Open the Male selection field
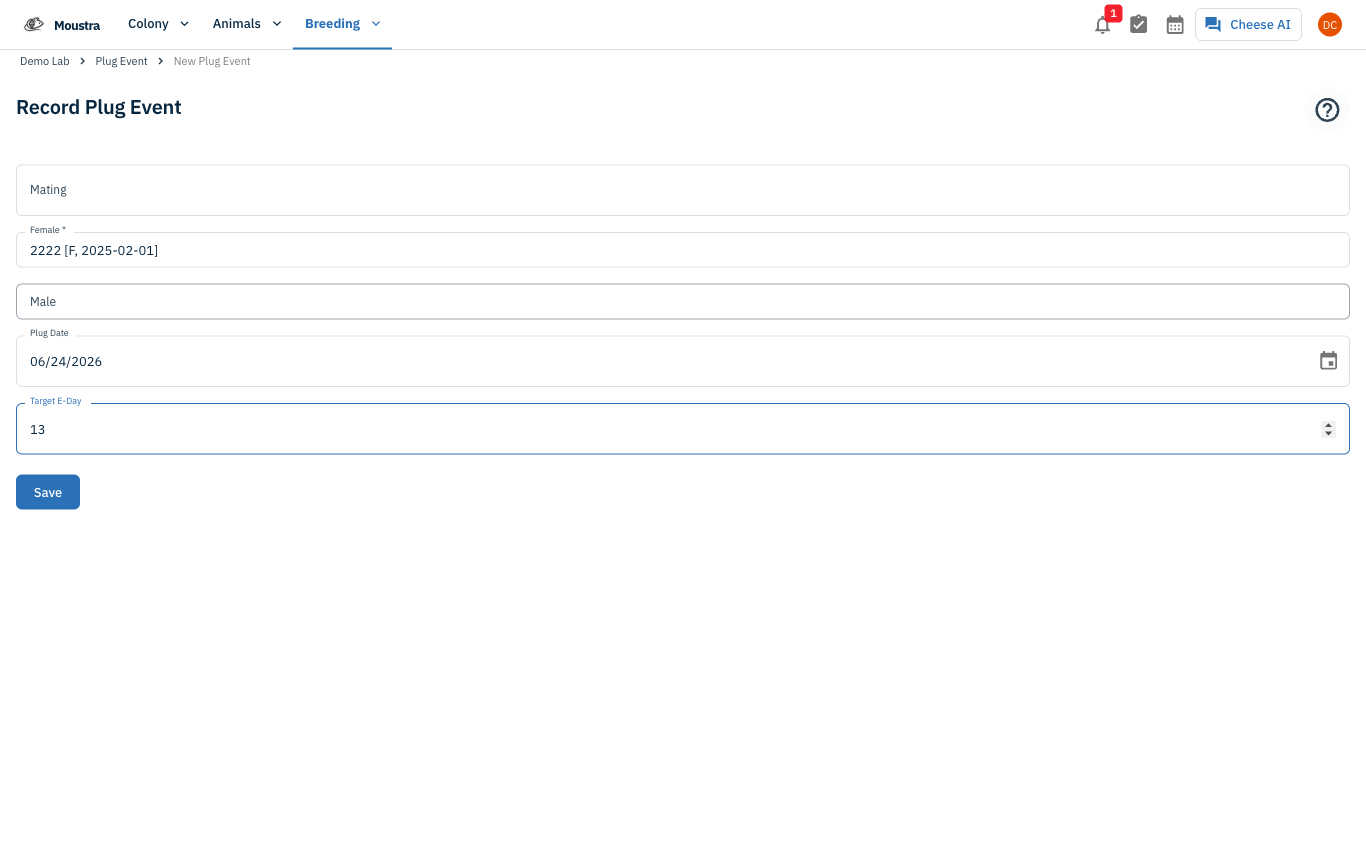Screen dimensions: 1366x854 click(683, 302)
